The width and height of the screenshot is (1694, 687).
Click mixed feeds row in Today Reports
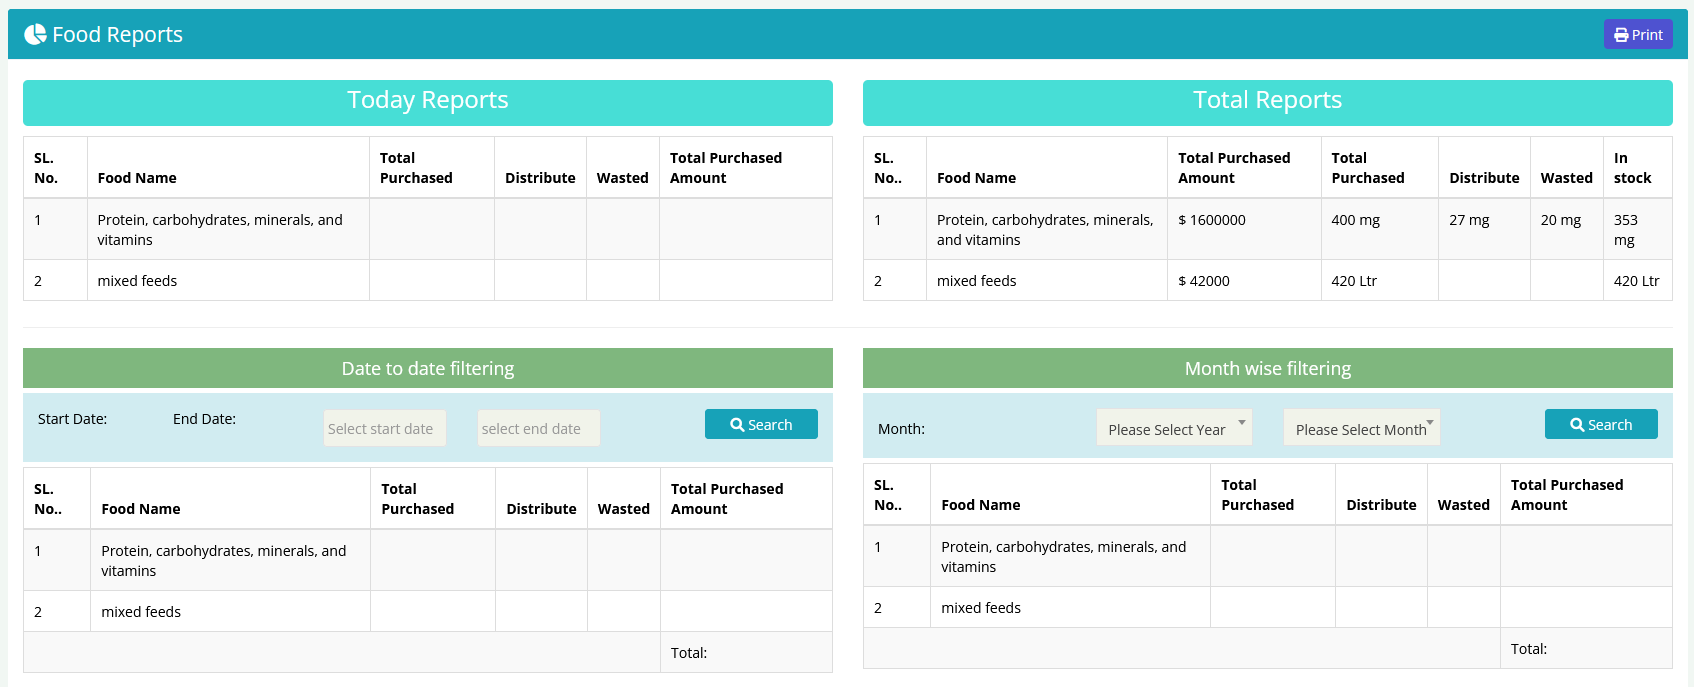click(x=137, y=281)
